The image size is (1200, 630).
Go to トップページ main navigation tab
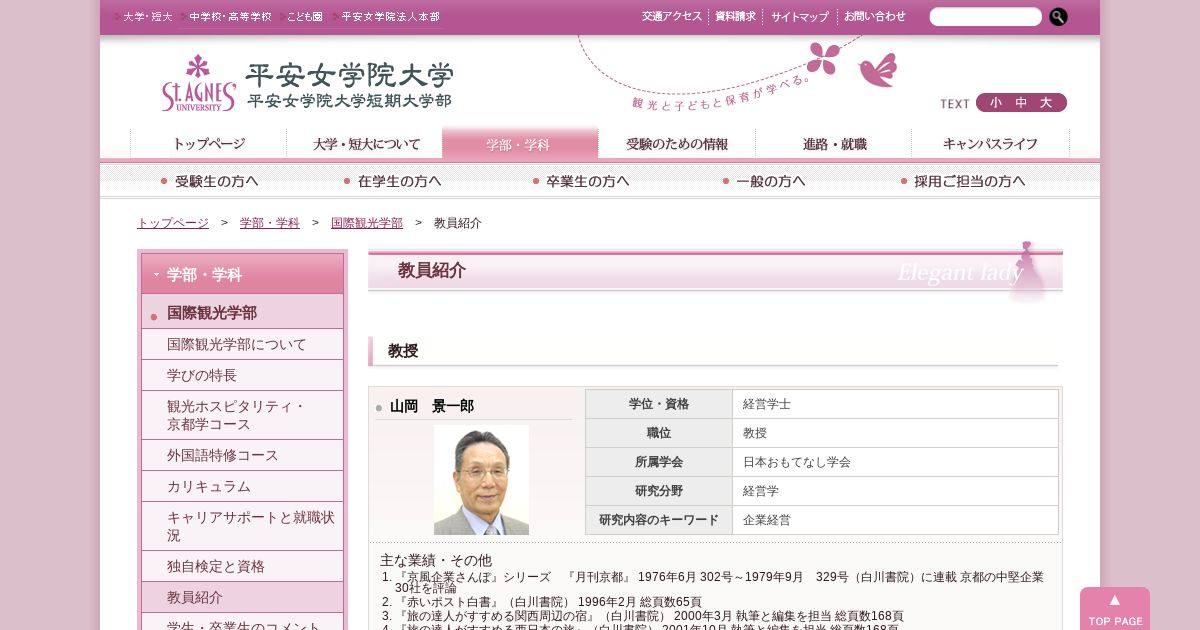(208, 143)
